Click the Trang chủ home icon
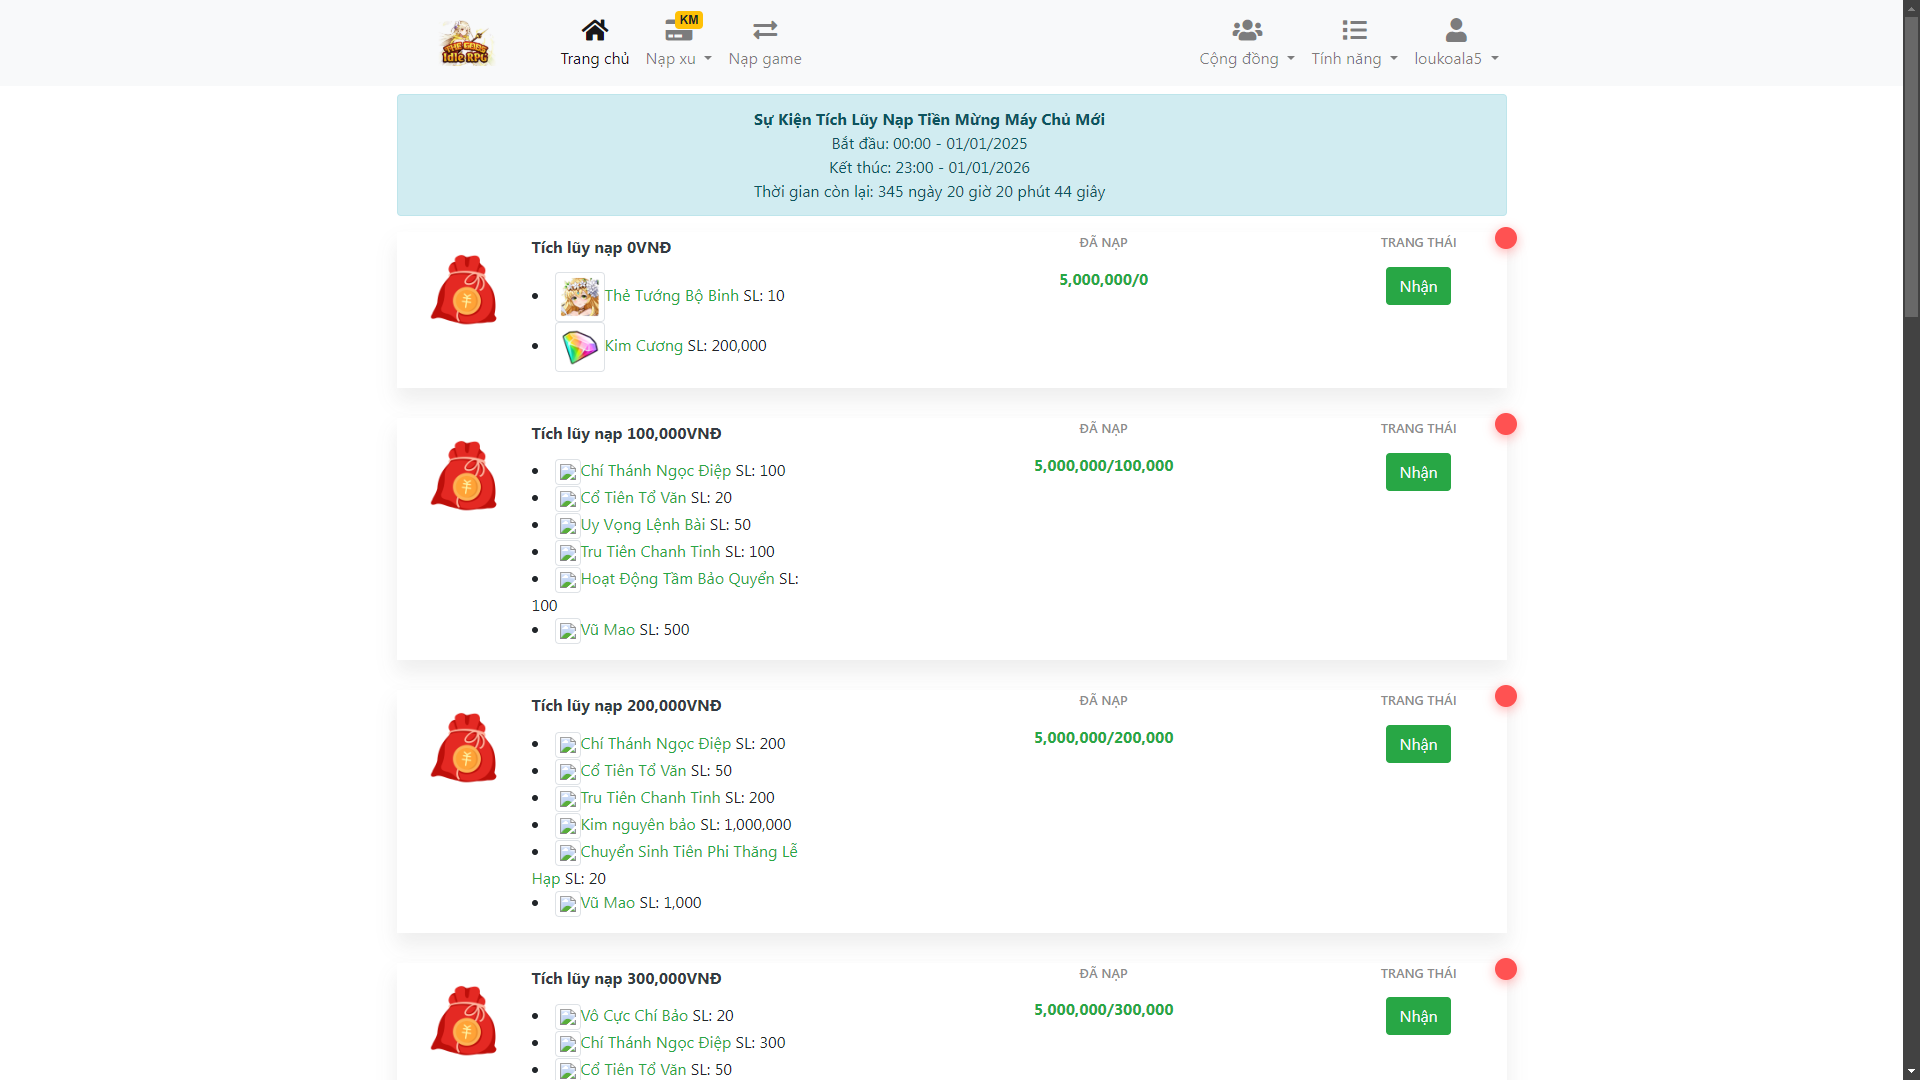The height and width of the screenshot is (1080, 1920). [x=595, y=30]
